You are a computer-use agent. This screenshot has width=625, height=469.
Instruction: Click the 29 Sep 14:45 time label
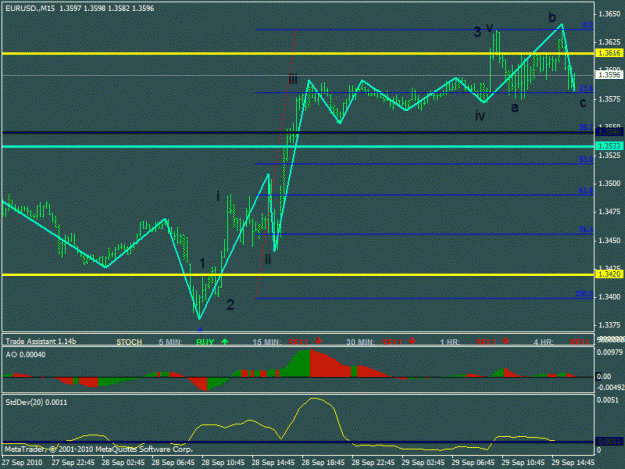pos(573,463)
